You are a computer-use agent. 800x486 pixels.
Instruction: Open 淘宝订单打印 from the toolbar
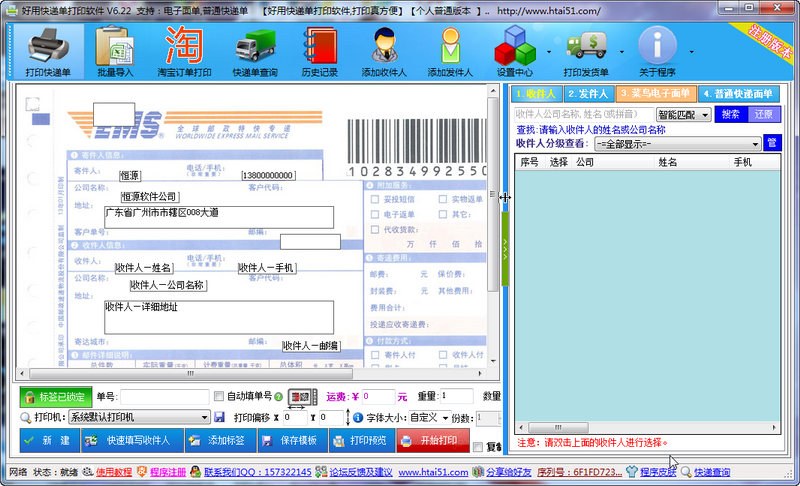[184, 52]
